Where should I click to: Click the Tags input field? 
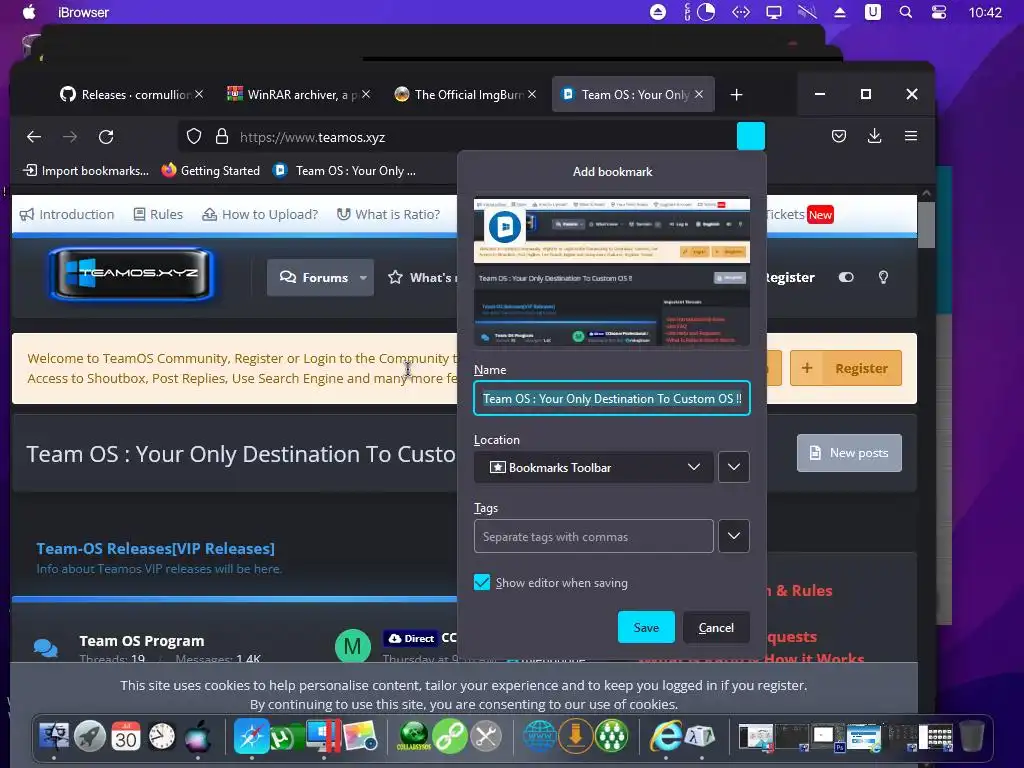click(593, 536)
